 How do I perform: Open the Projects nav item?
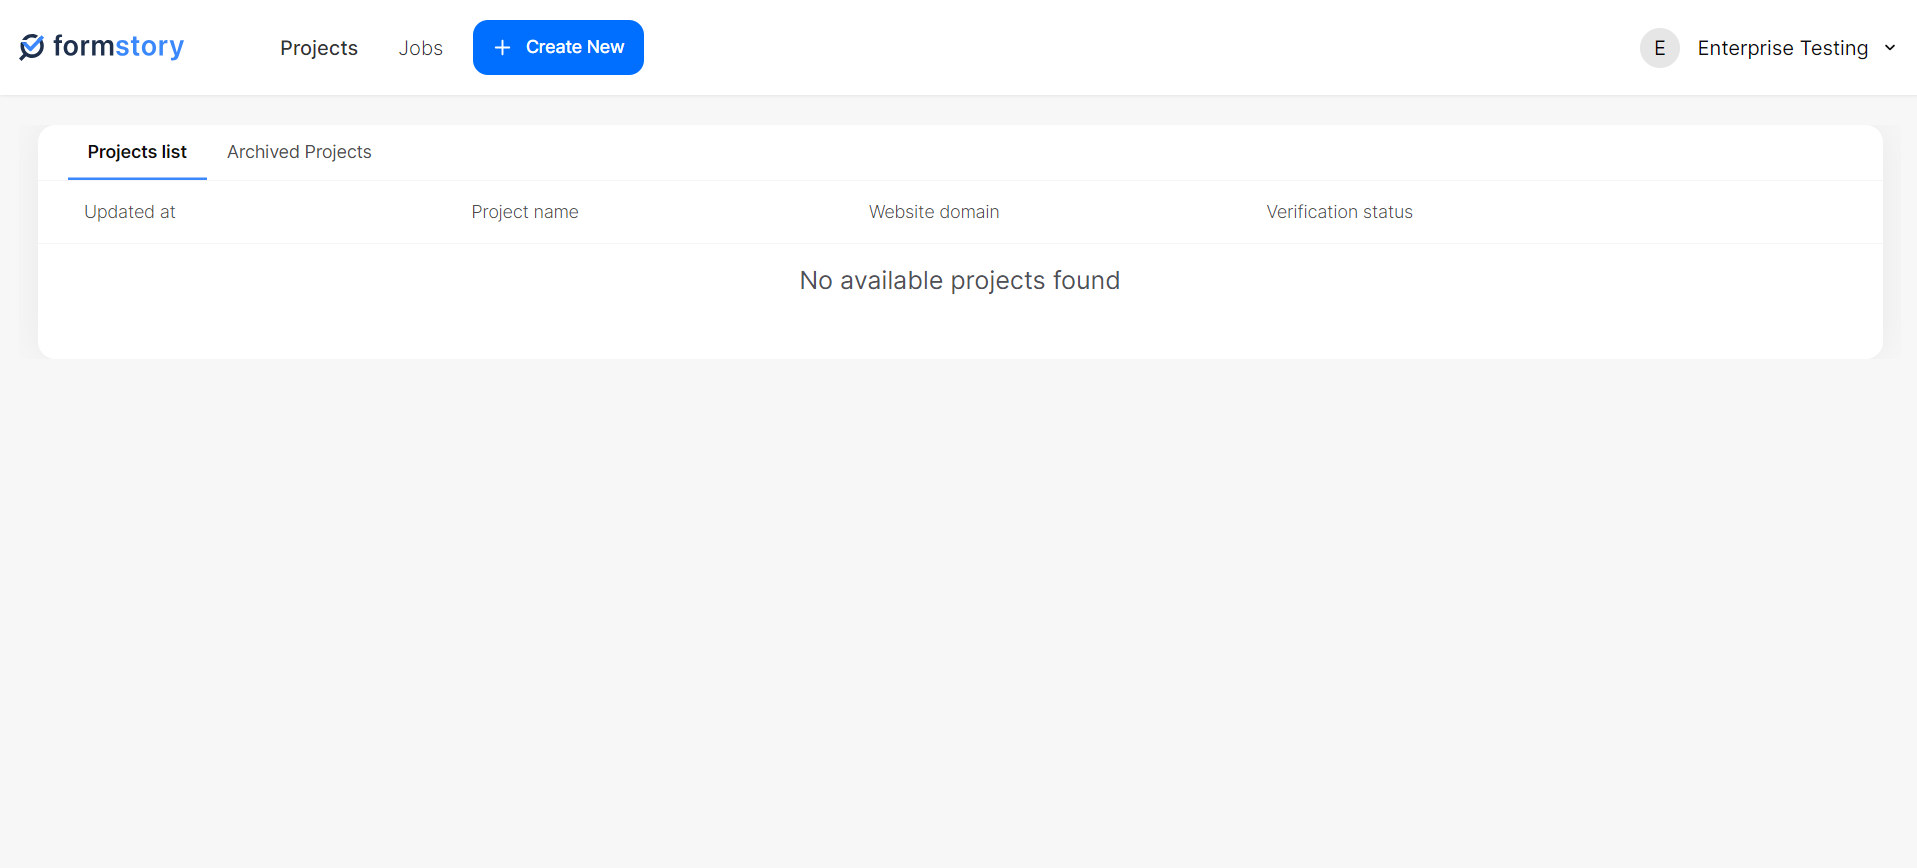(319, 48)
